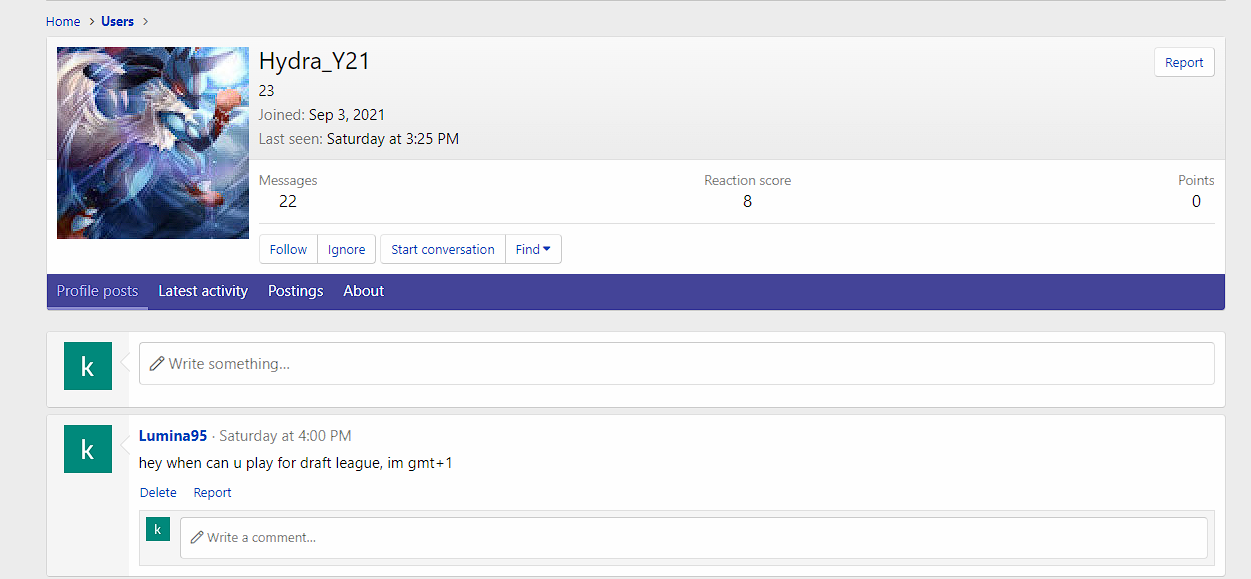Switch to the Latest activity tab
The width and height of the screenshot is (1251, 579).
click(x=203, y=291)
